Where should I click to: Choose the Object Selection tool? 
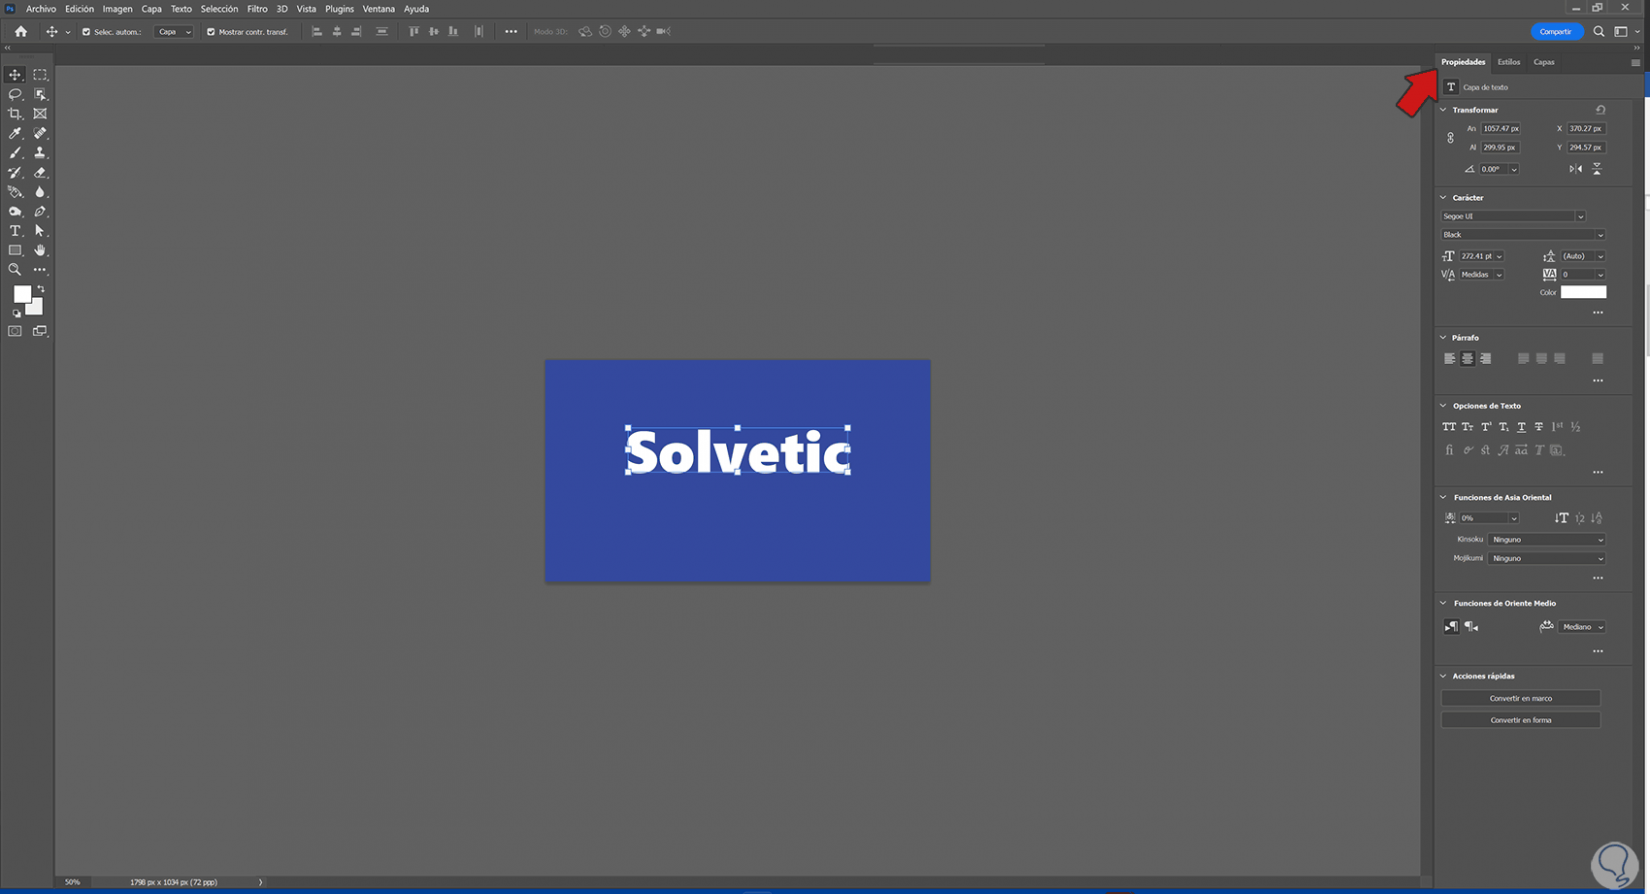tap(40, 94)
